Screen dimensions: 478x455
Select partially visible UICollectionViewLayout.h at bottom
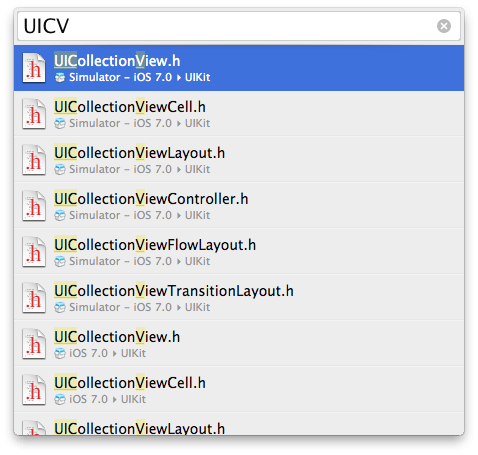(239, 424)
